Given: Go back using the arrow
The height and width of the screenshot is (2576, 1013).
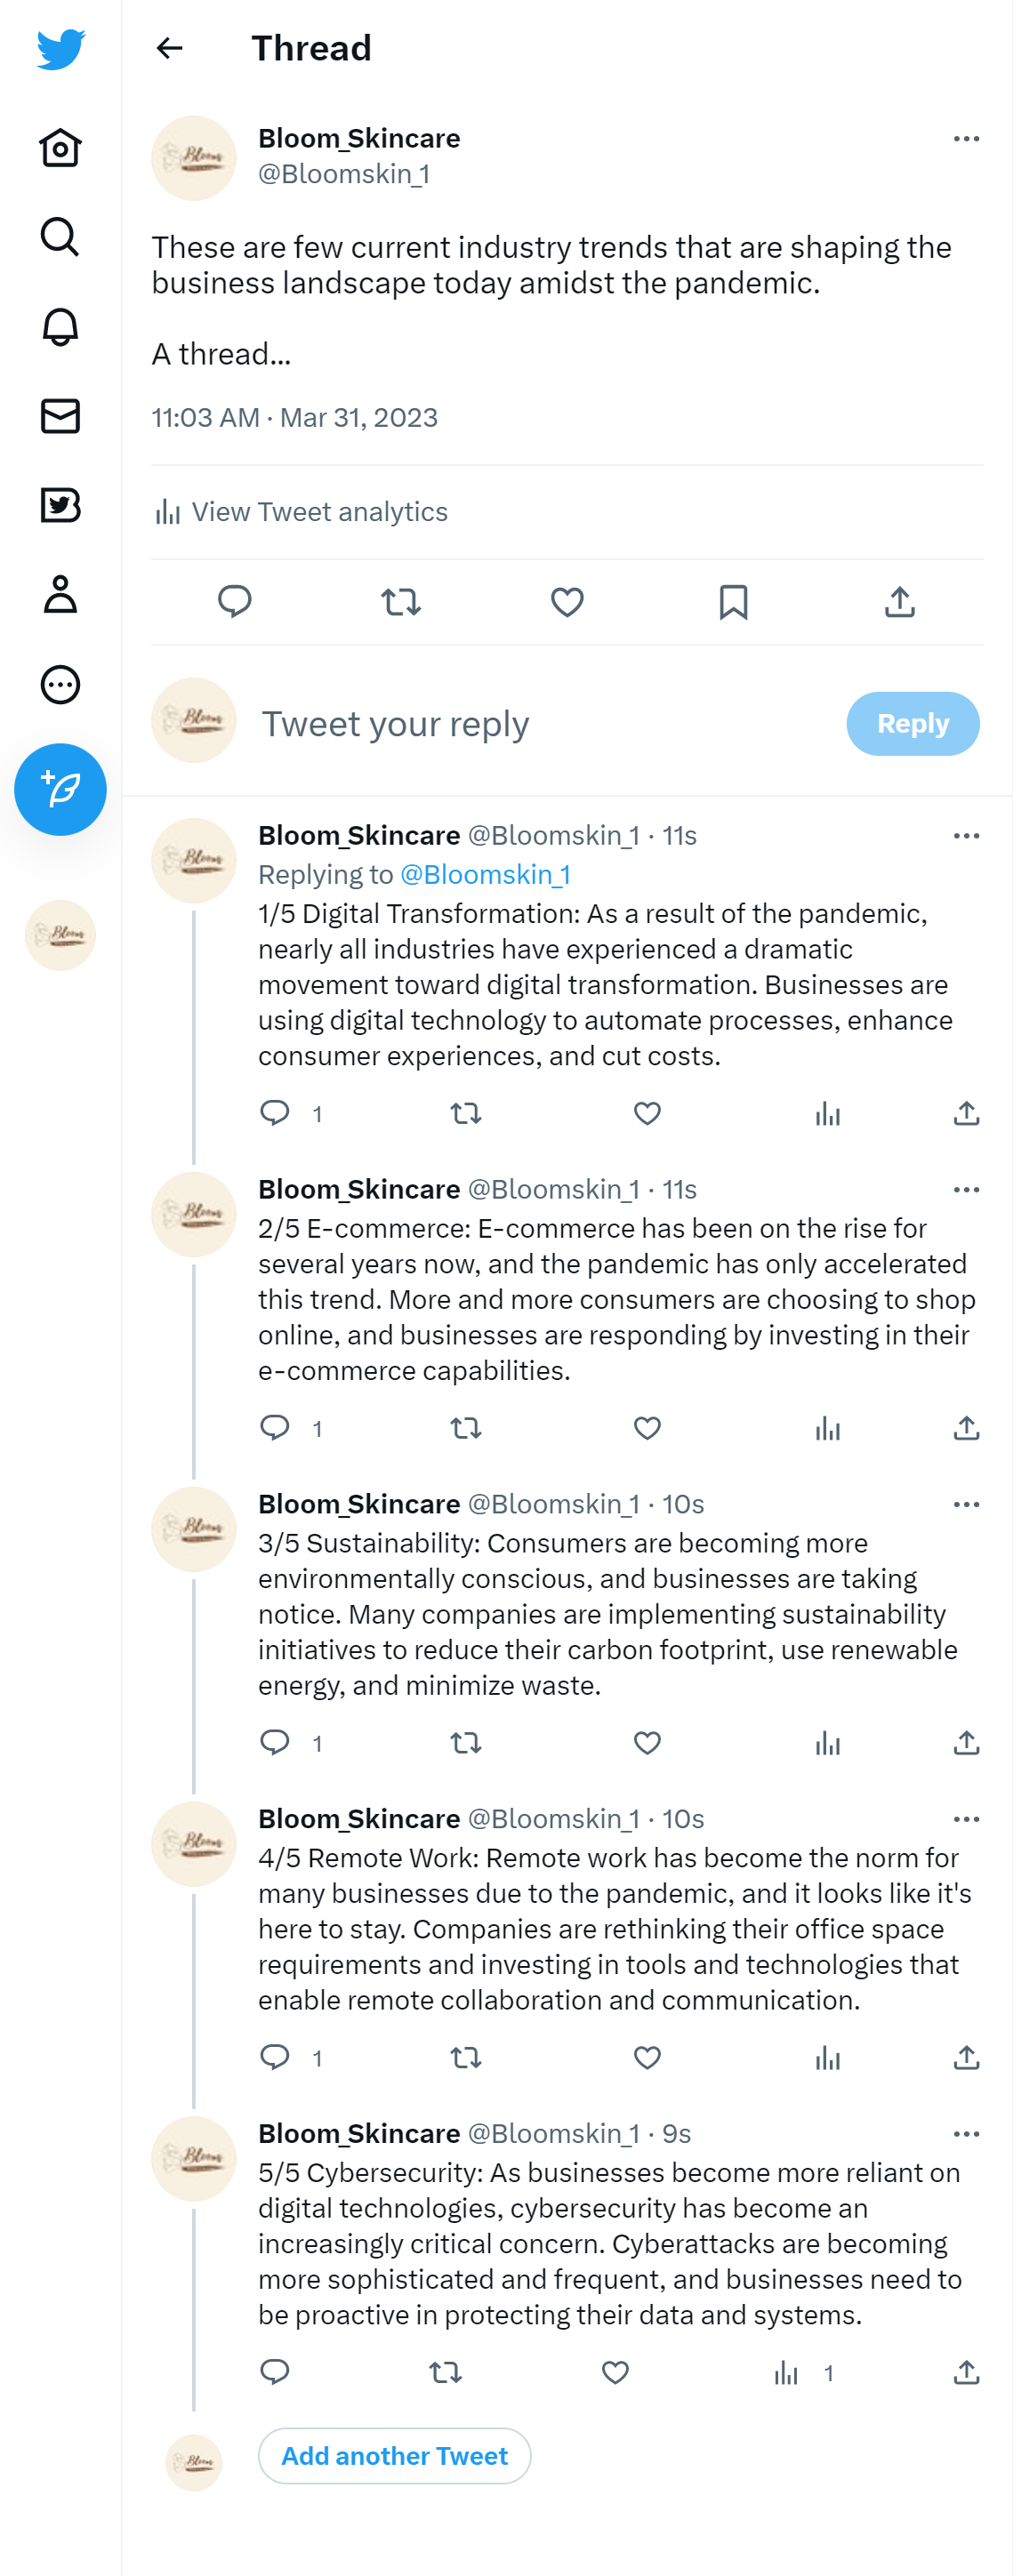Looking at the screenshot, I should [170, 48].
